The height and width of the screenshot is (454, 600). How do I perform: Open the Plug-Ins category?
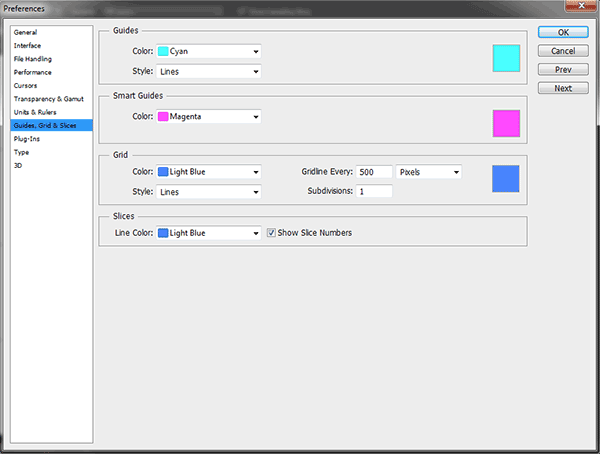click(27, 139)
